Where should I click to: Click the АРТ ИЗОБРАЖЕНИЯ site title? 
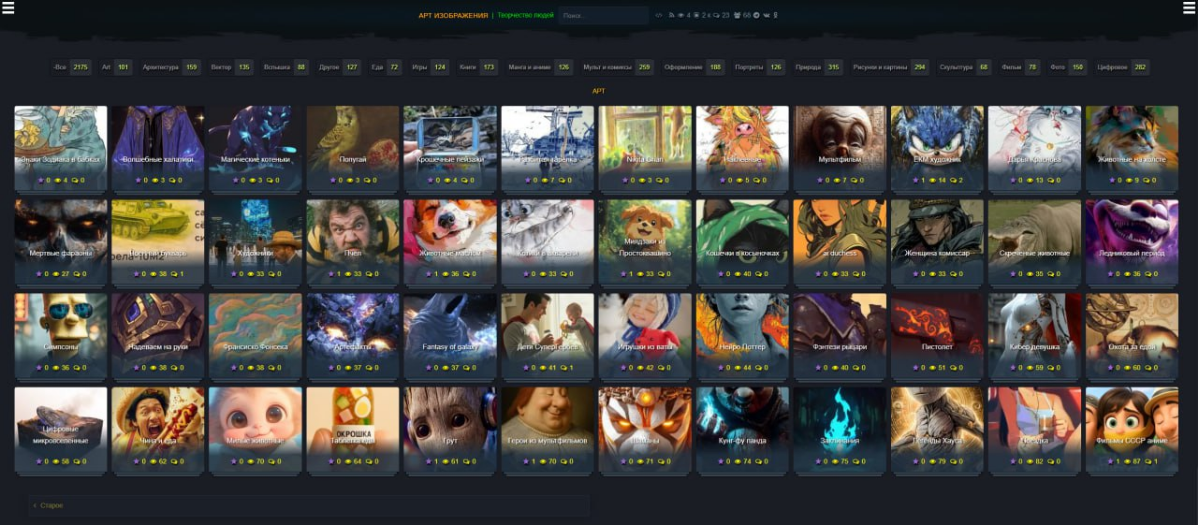click(453, 15)
